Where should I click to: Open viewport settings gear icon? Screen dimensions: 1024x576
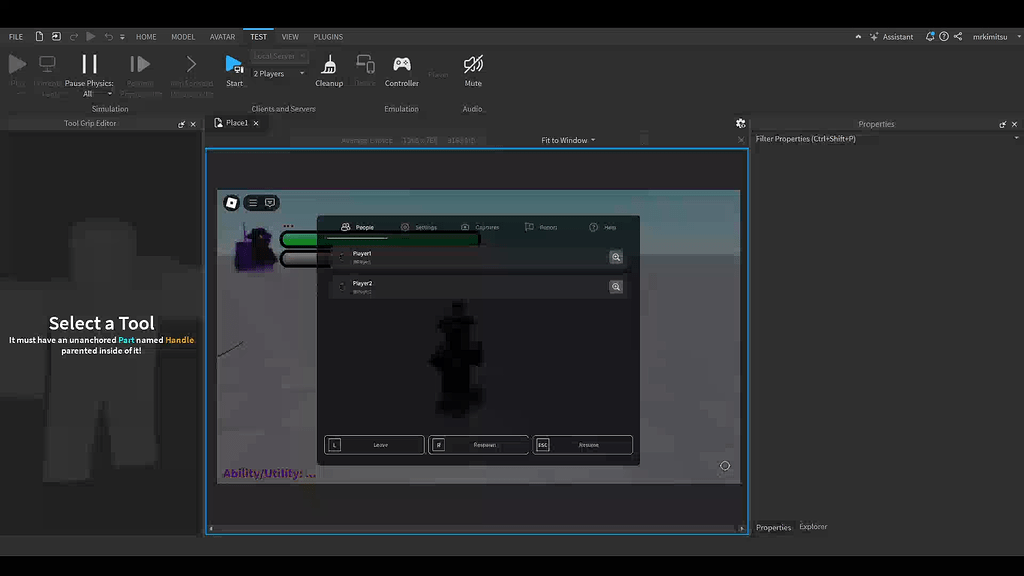[x=741, y=123]
